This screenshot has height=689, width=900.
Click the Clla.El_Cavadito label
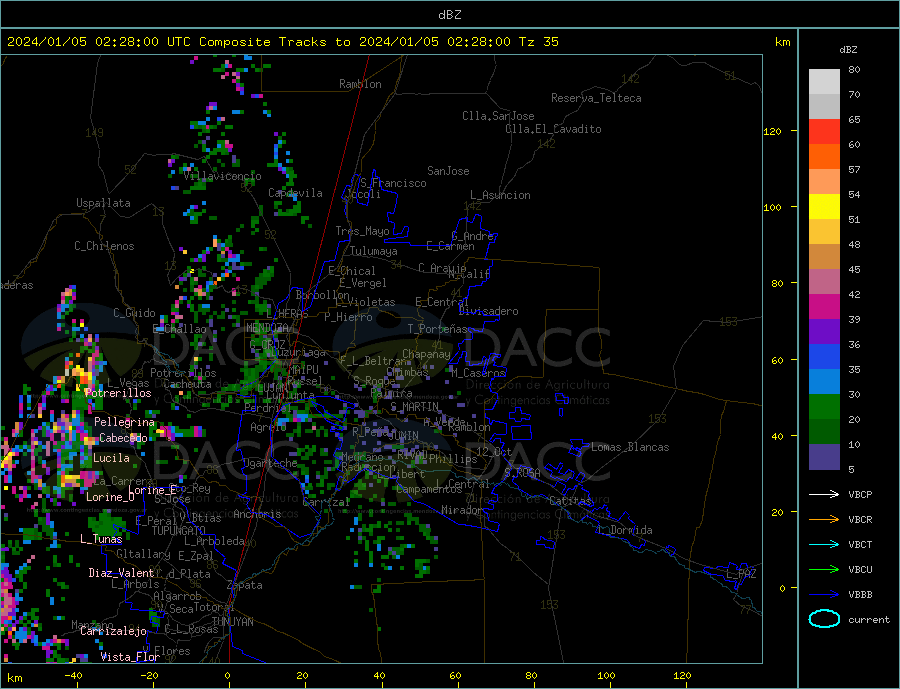tap(553, 129)
